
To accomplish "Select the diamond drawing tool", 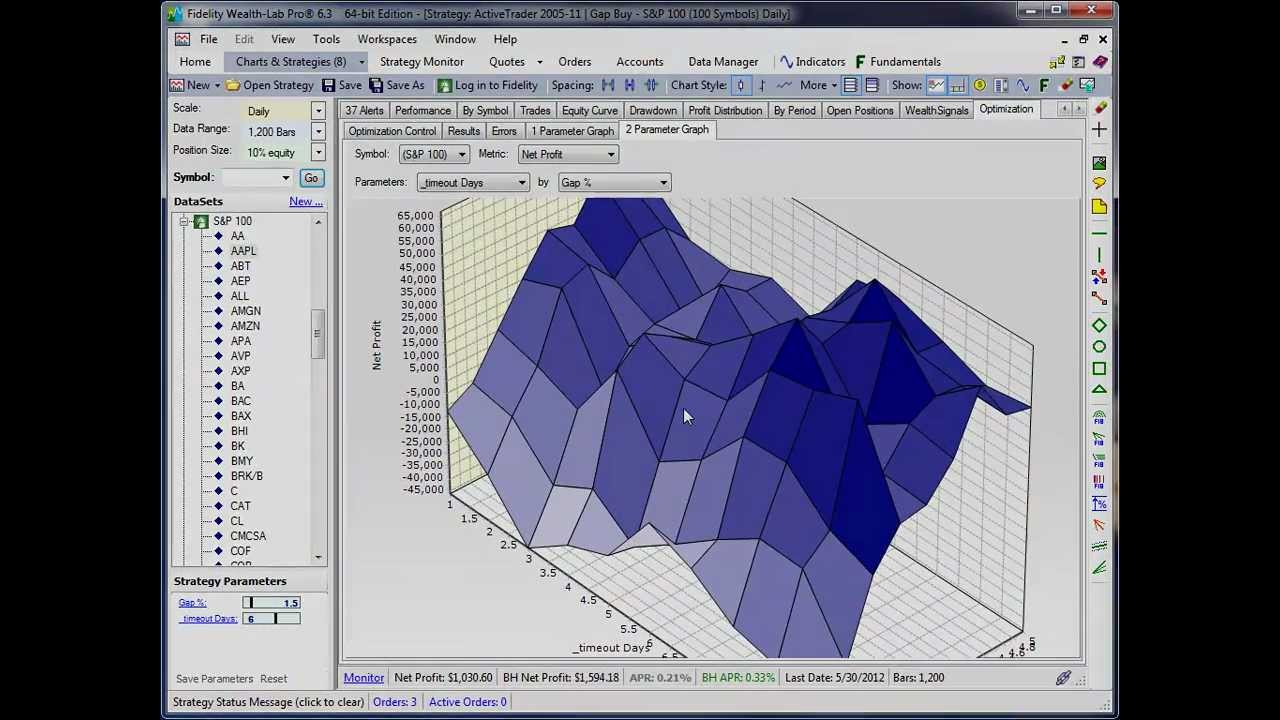I will point(1099,326).
